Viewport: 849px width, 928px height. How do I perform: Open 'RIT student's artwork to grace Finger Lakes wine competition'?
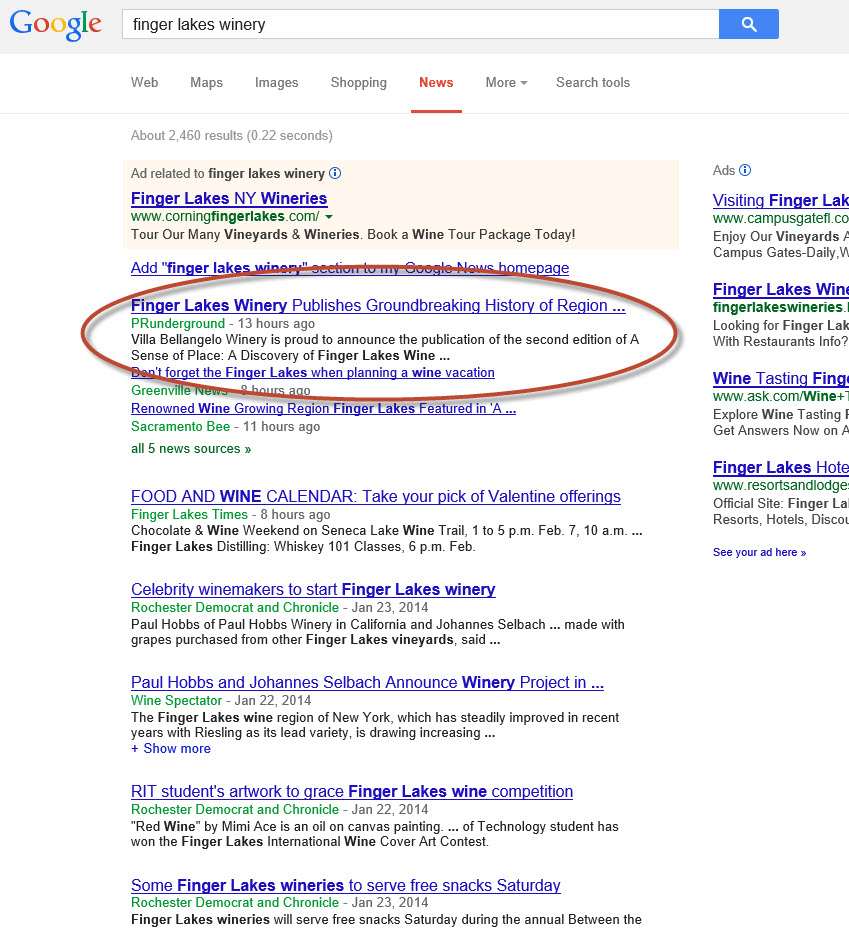(x=352, y=791)
